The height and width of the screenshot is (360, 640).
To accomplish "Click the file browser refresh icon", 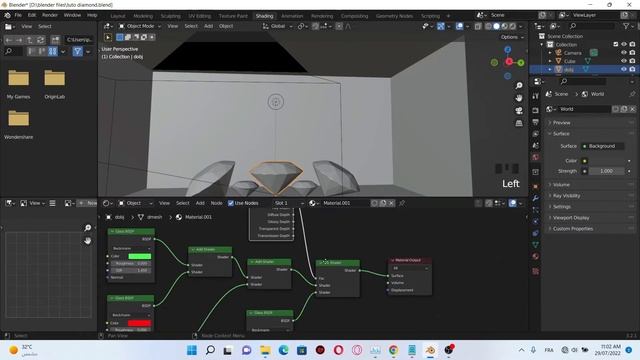I will (40, 40).
